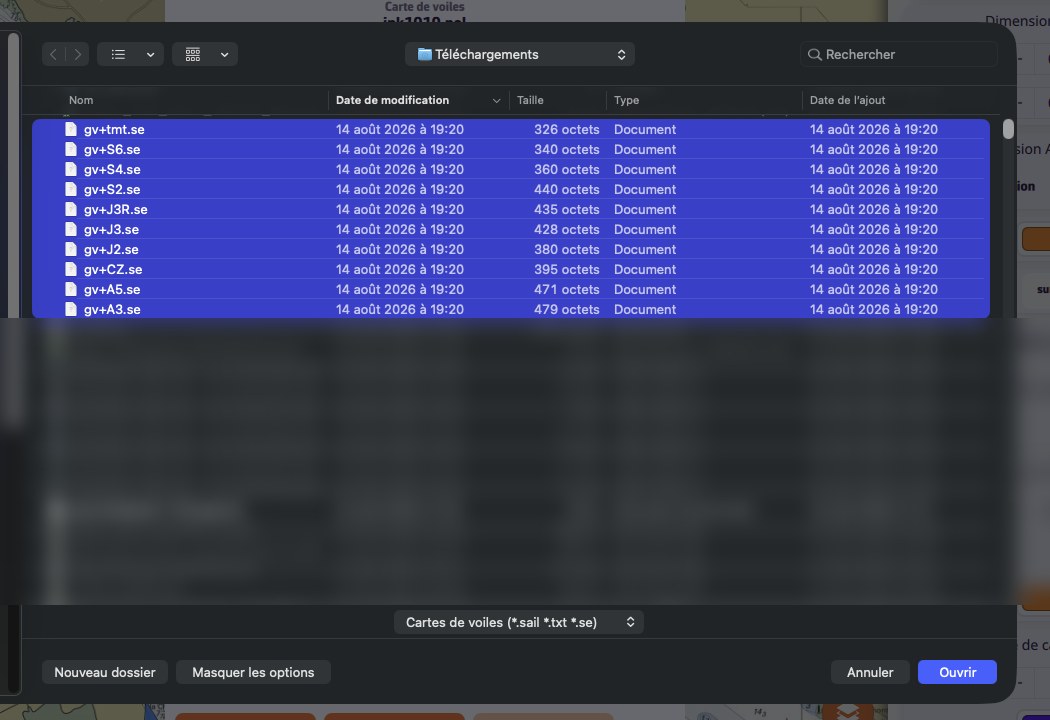Expand the view mode chevron menu
The height and width of the screenshot is (720, 1050).
[151, 55]
